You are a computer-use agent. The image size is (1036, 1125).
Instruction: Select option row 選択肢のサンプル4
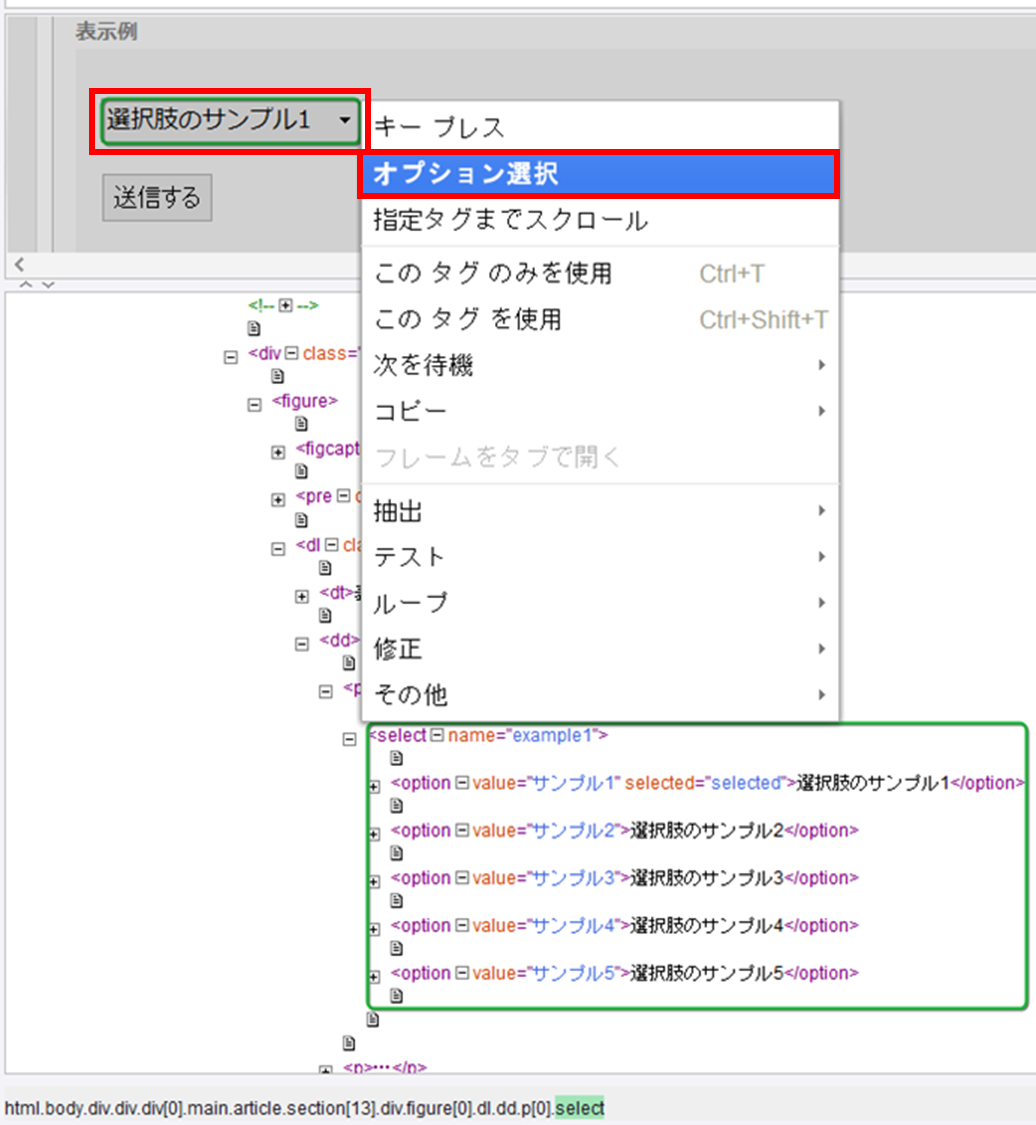pos(624,926)
